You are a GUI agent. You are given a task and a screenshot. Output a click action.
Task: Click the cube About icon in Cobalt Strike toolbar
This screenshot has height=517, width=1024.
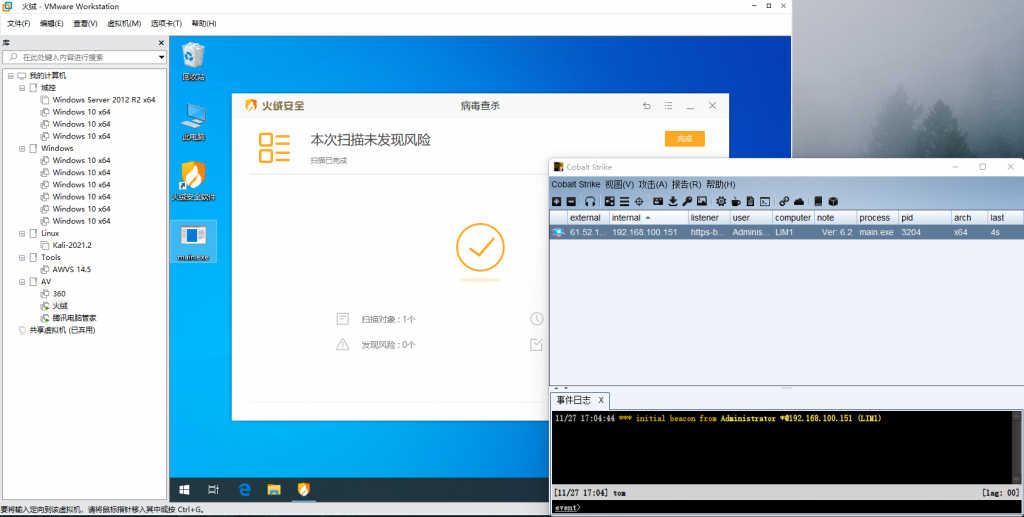[833, 202]
